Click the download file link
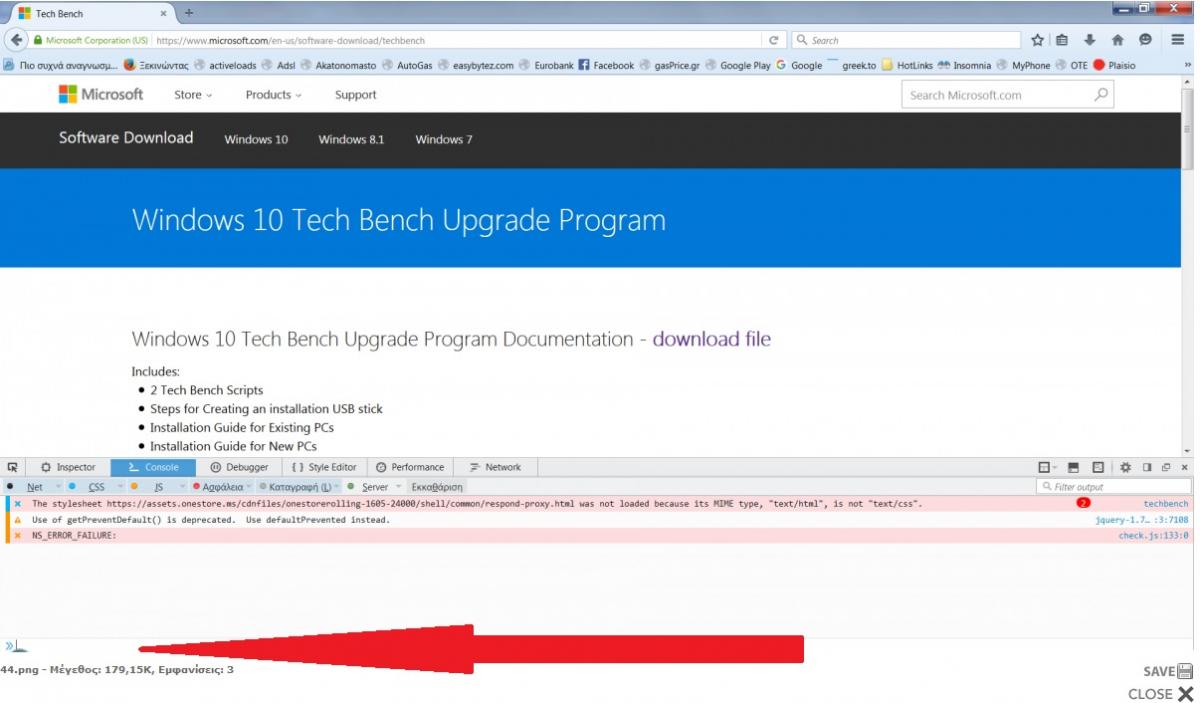The image size is (1200, 703). (x=711, y=339)
